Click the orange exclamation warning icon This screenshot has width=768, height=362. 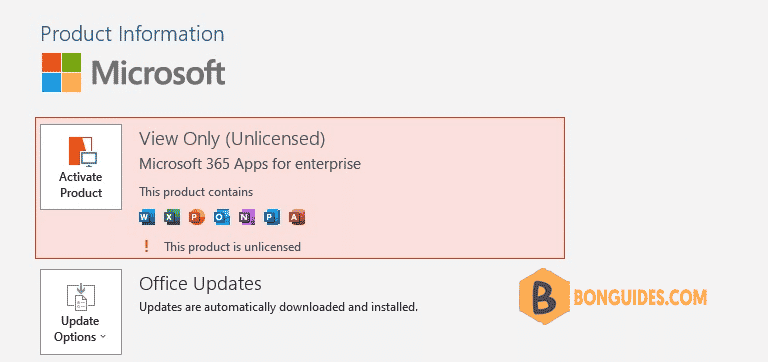(146, 246)
